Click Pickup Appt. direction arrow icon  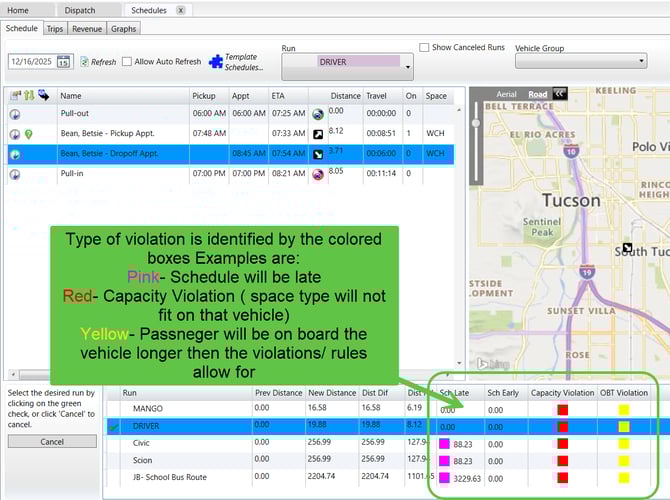[x=318, y=134]
